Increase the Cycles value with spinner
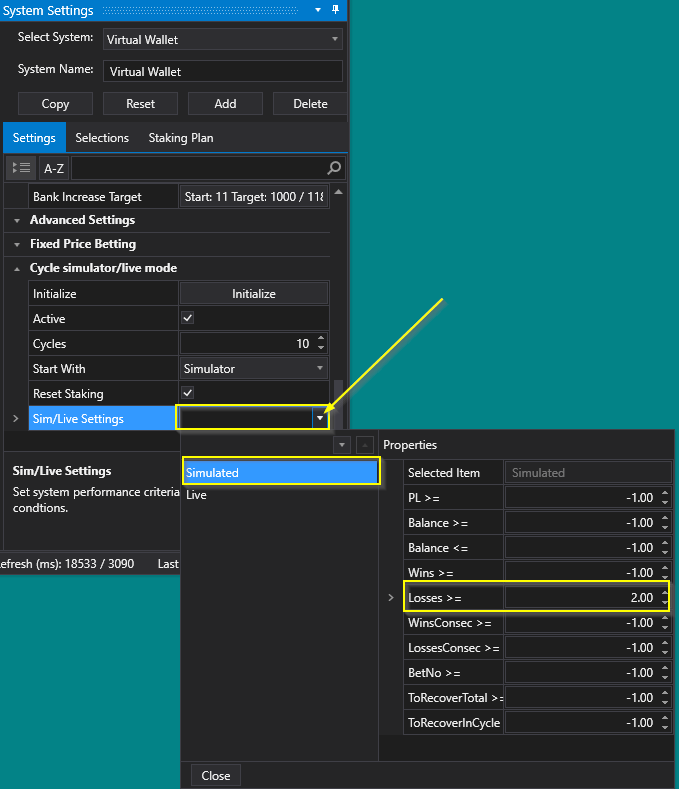 coord(321,338)
